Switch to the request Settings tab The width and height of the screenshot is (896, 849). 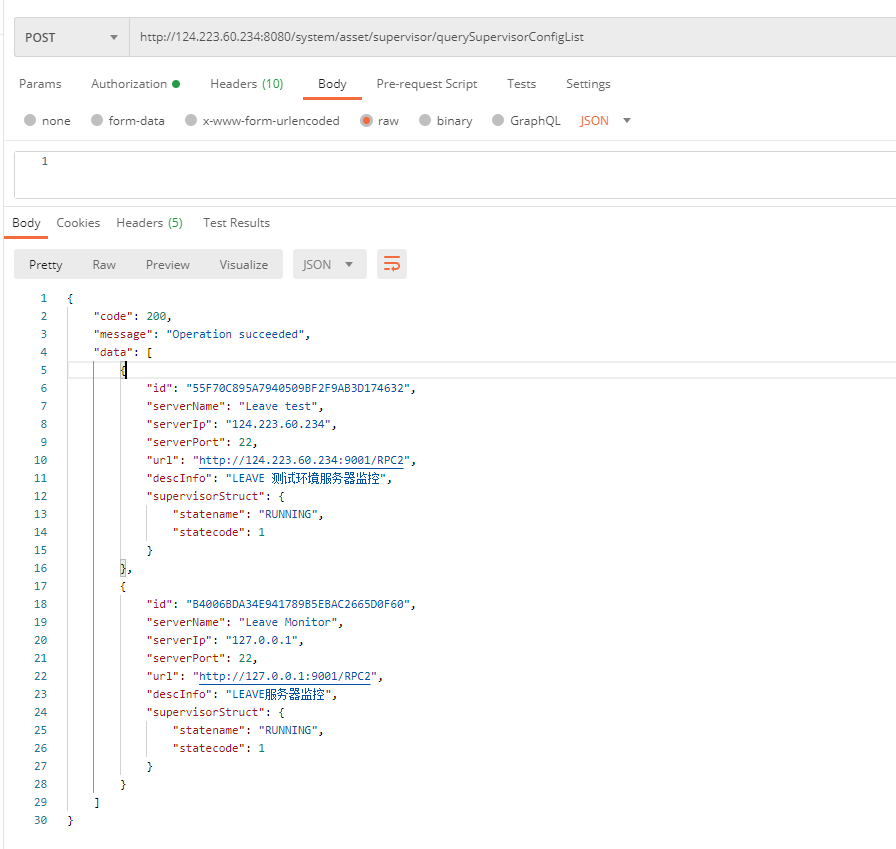(x=588, y=84)
